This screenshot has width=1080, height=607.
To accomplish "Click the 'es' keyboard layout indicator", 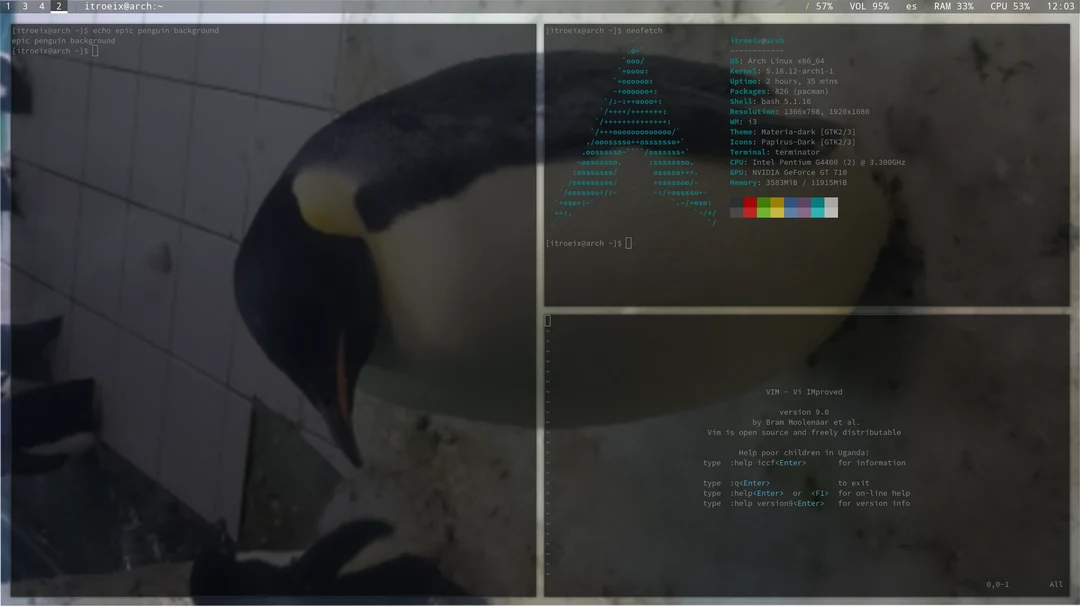I will click(x=911, y=6).
